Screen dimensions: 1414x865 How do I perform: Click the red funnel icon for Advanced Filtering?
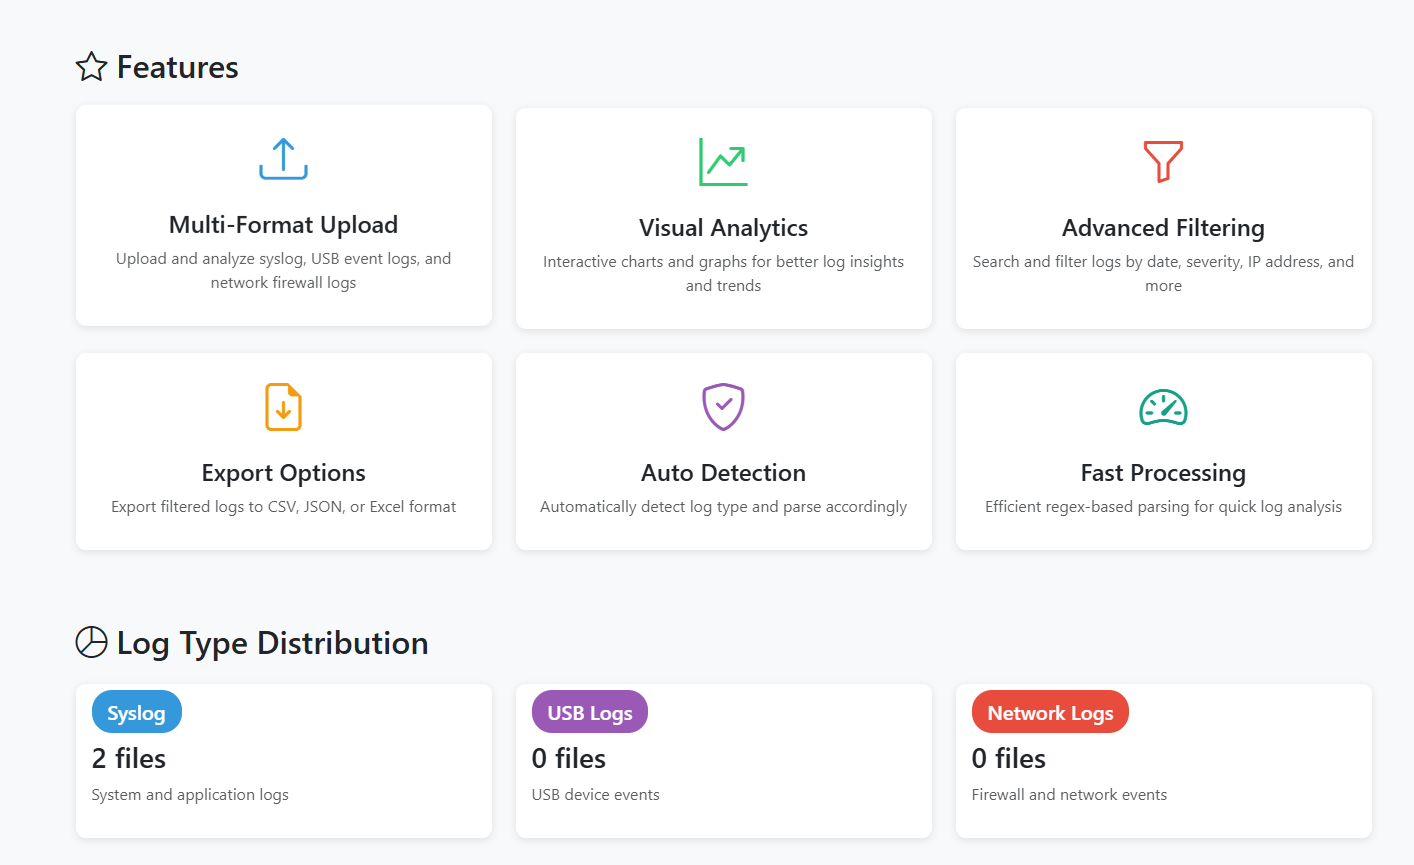1163,162
